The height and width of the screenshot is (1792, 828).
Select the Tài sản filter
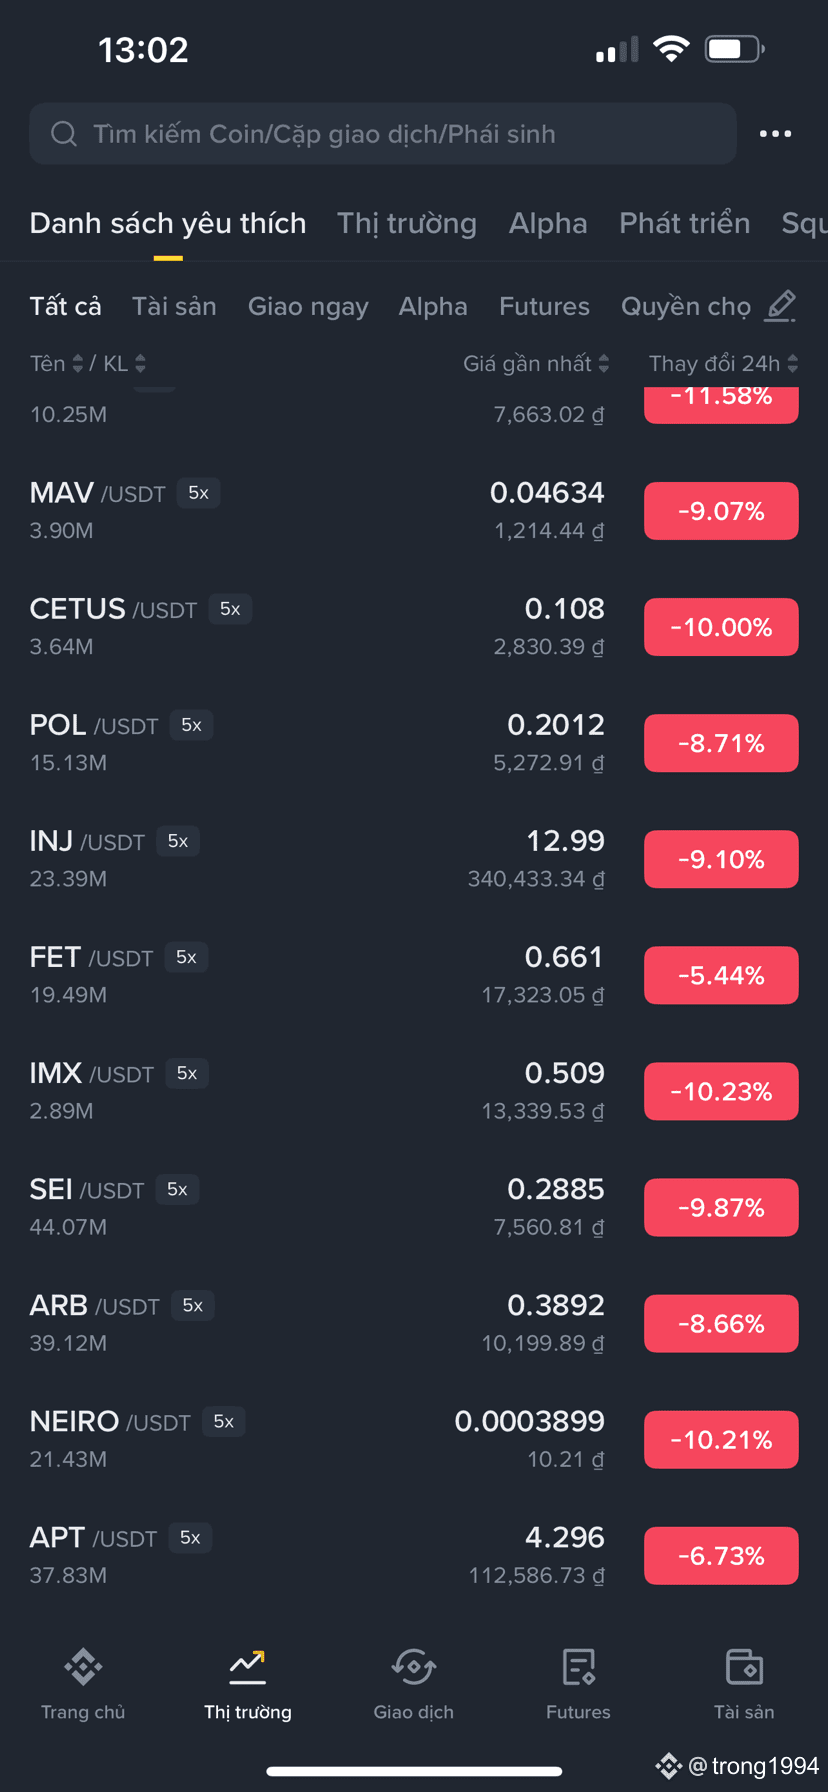[x=174, y=306]
